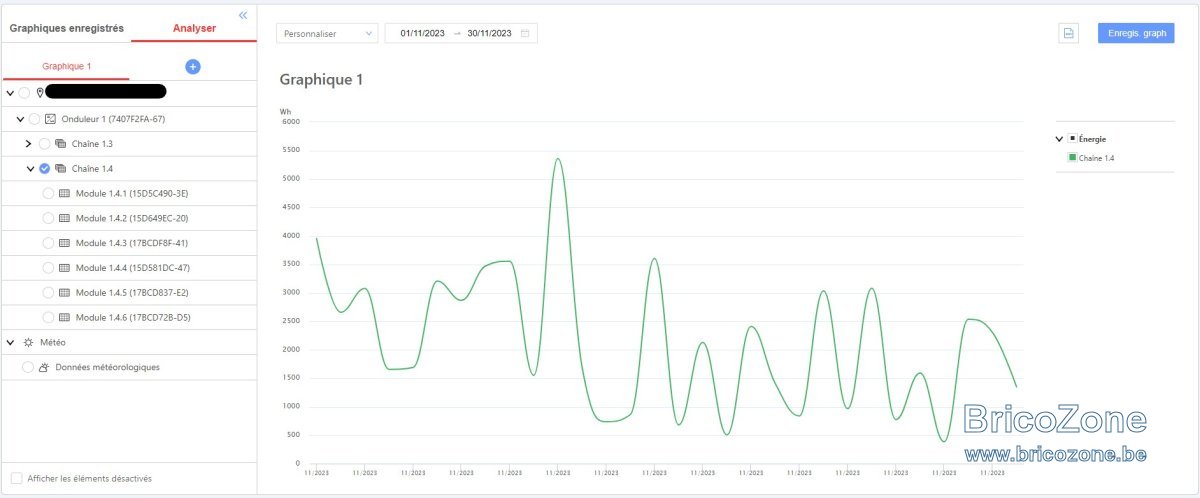Collapse the sidebar with double chevron icon
This screenshot has height=498, width=1200.
(243, 15)
